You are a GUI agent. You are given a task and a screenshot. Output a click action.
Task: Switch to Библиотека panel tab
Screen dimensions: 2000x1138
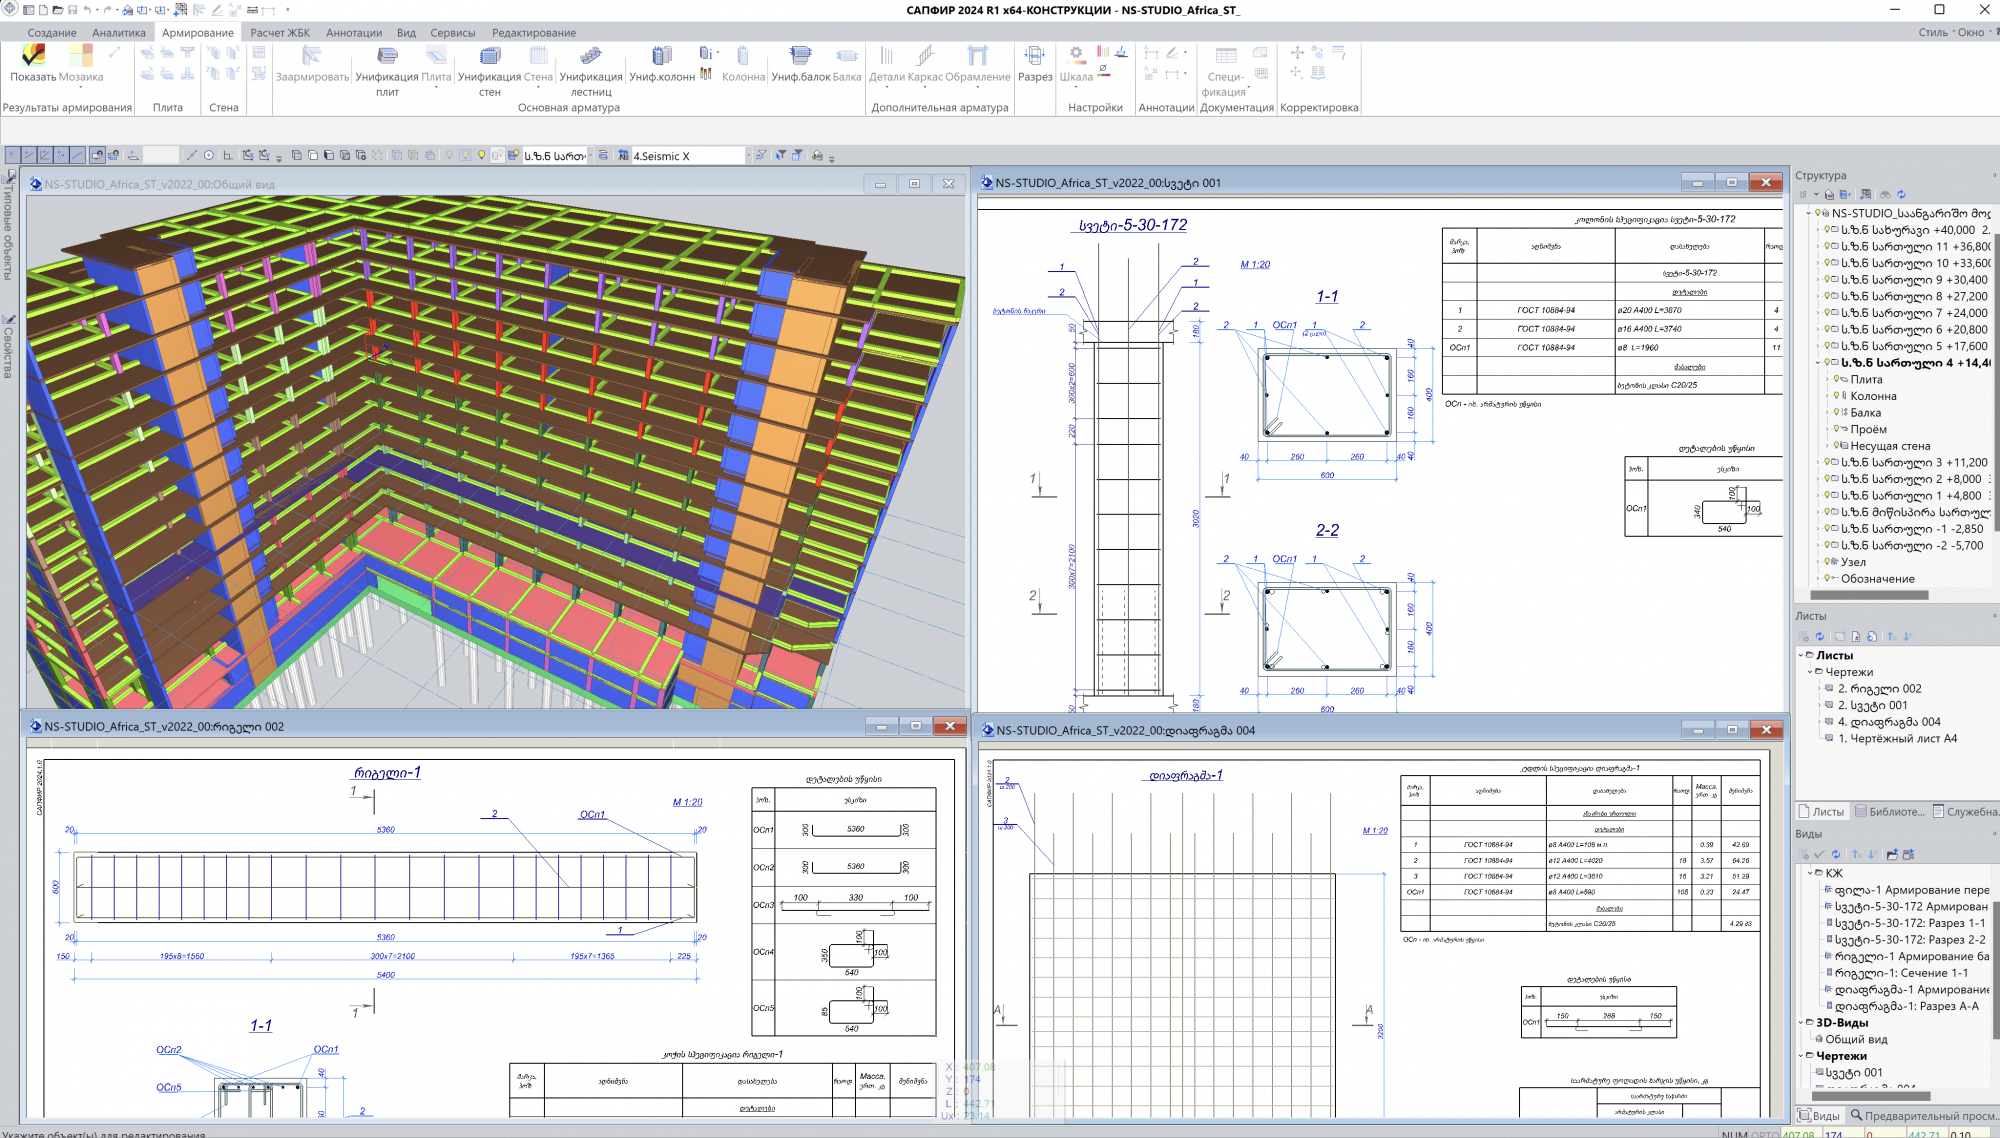point(1889,812)
